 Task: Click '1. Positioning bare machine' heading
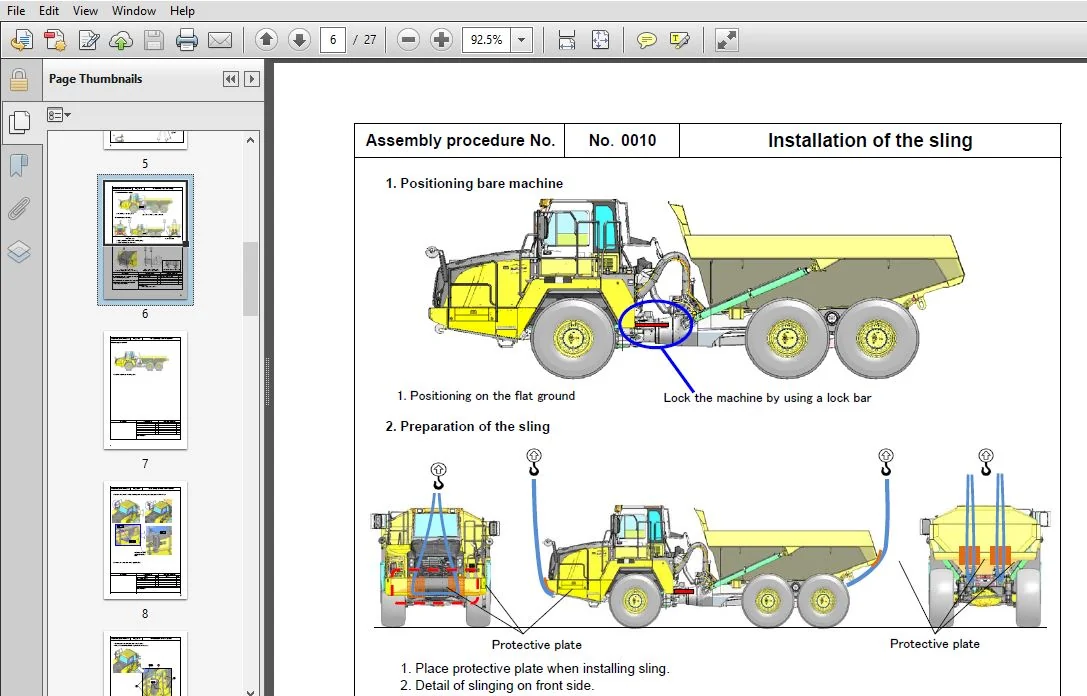point(474,183)
